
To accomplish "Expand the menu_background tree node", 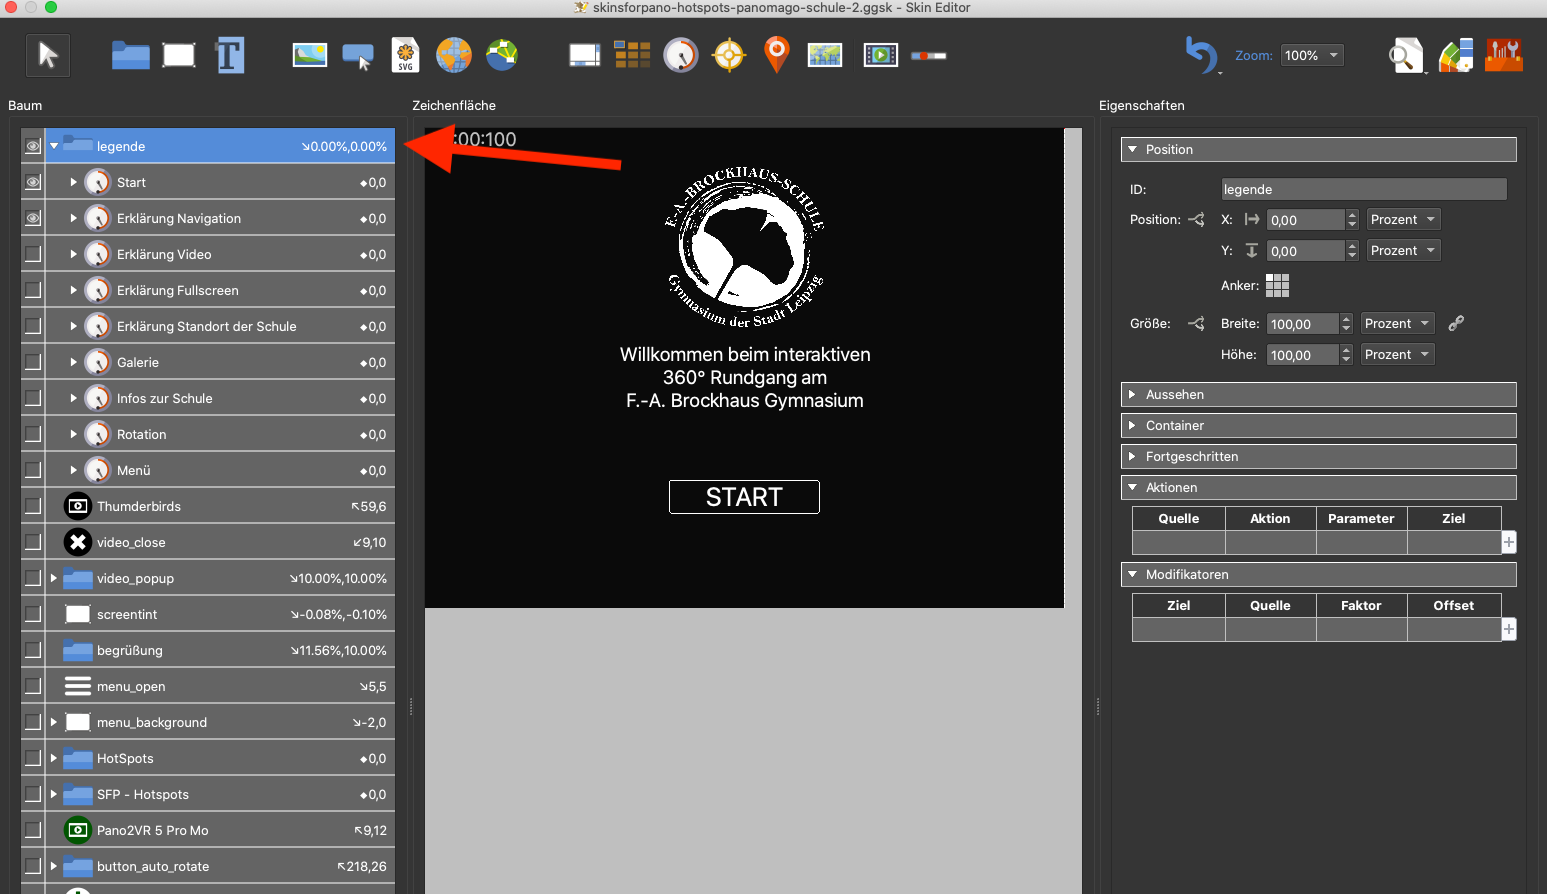I will pyautogui.click(x=54, y=722).
